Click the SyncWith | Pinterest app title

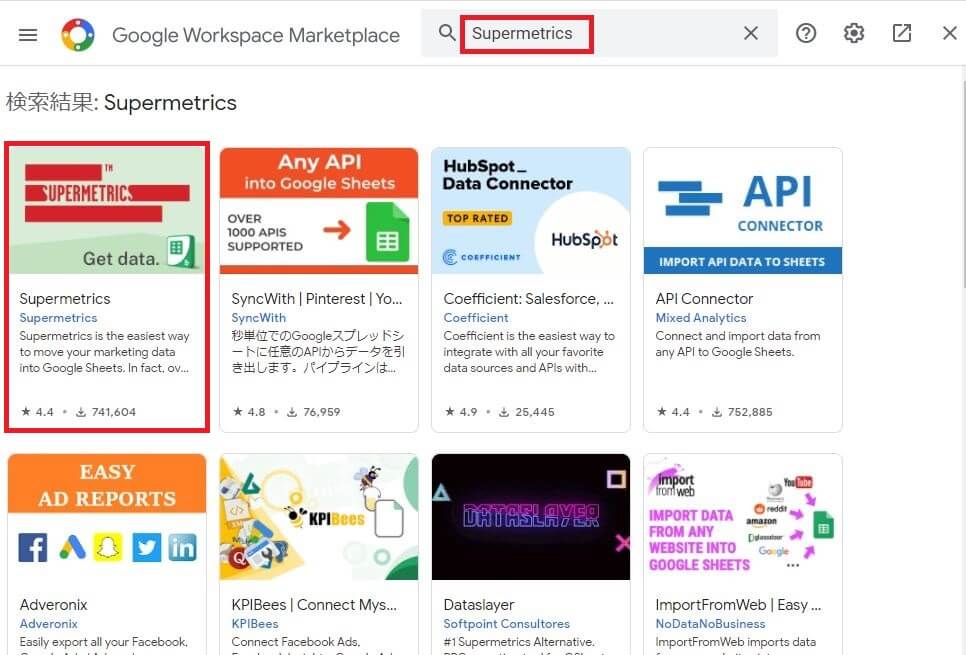pos(317,299)
